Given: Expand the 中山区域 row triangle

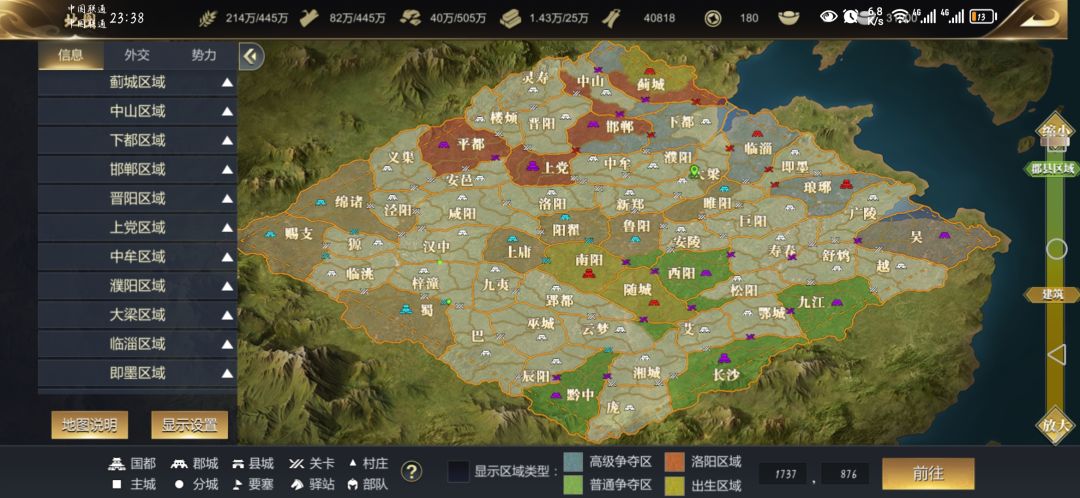Looking at the screenshot, I should point(227,112).
